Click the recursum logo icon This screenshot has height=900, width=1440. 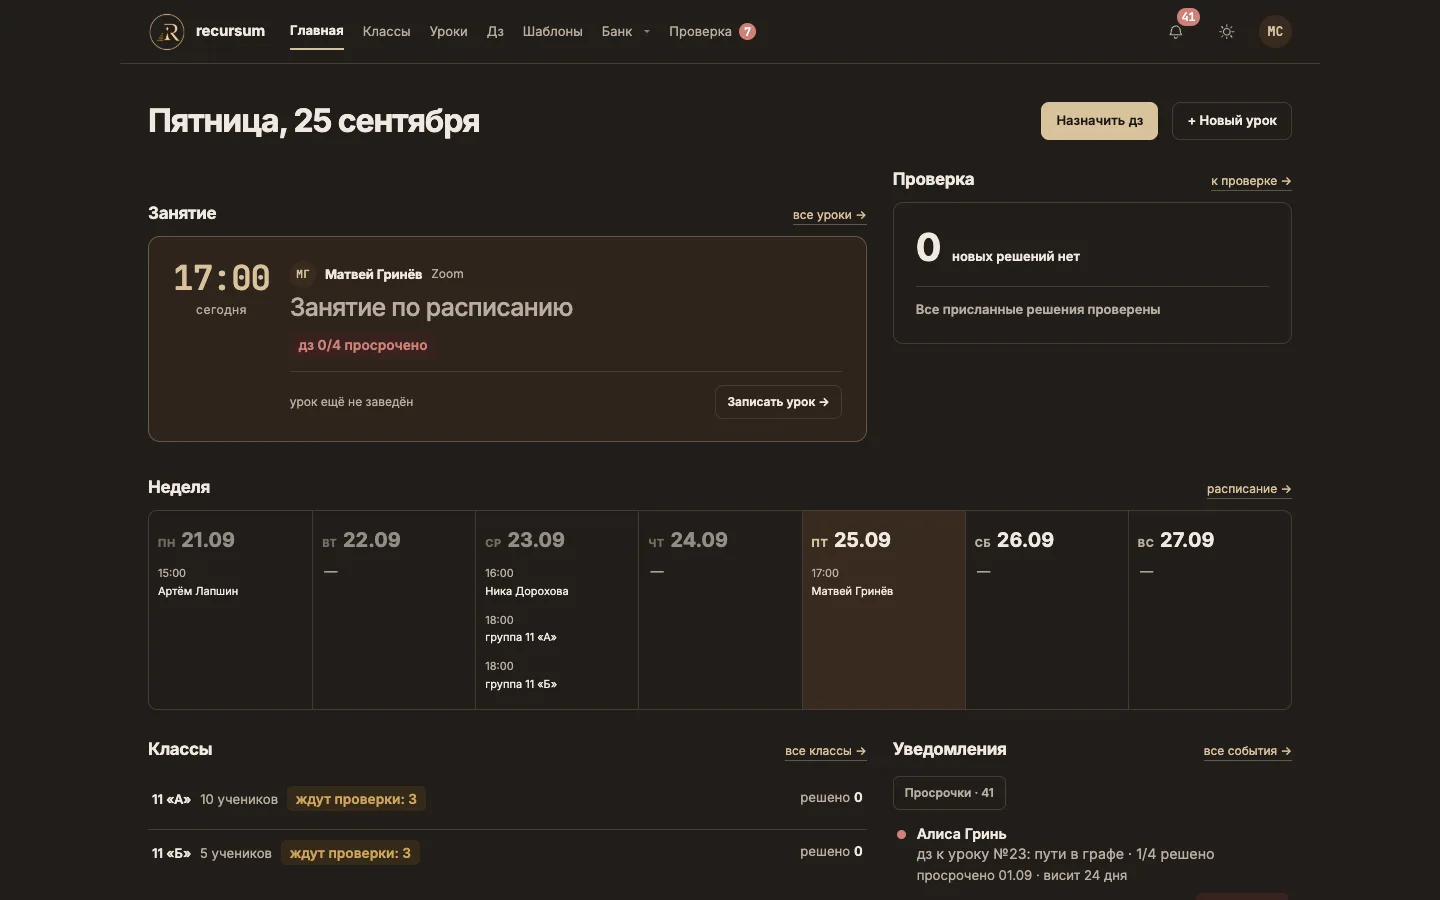point(167,32)
